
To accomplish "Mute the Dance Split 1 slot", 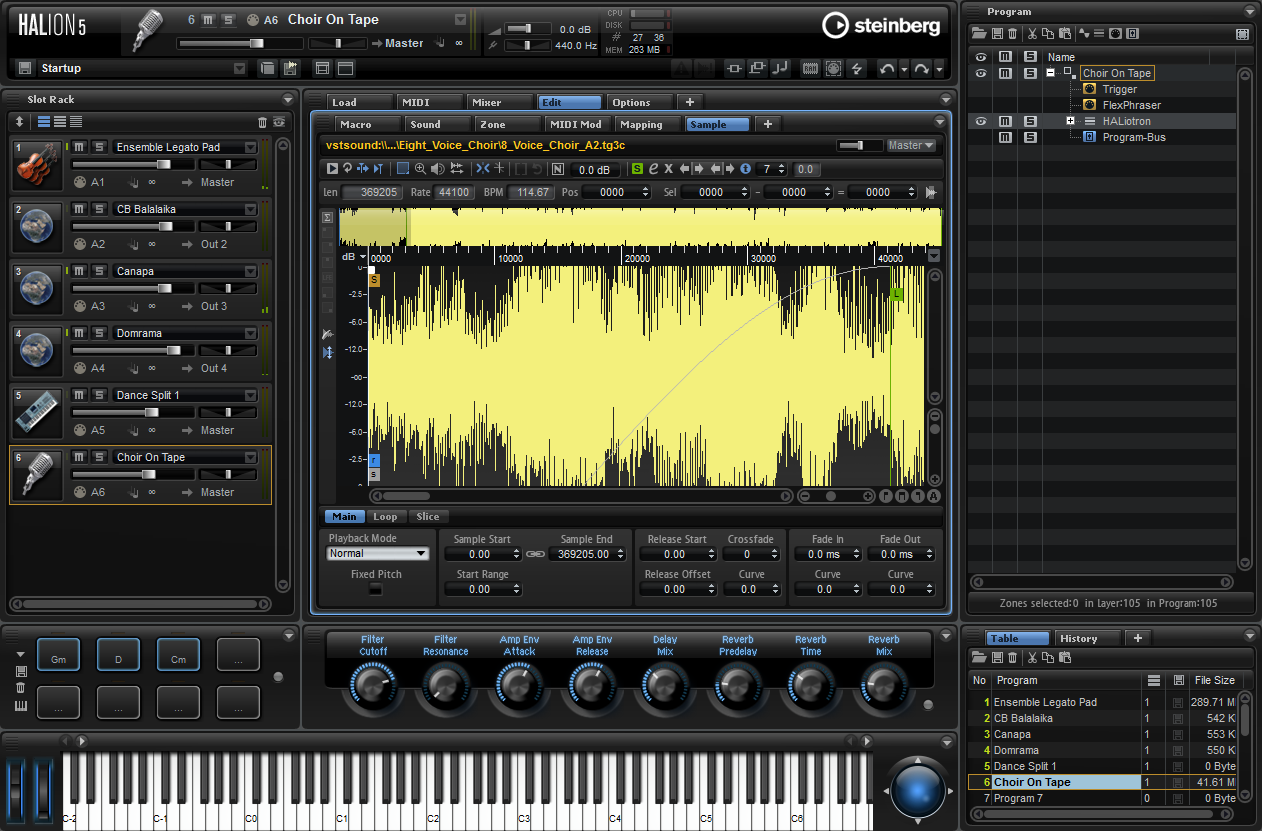I will 80,395.
